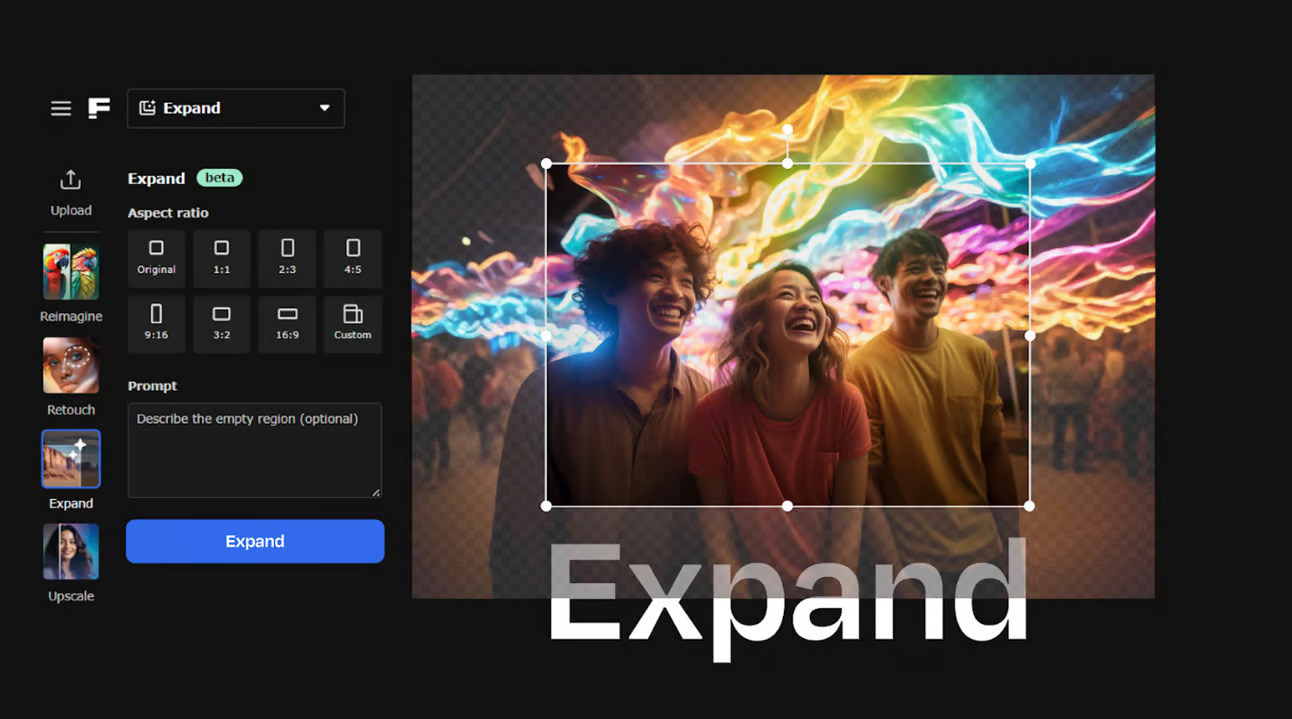Select the Upscale tool thumbnail
Viewport: 1292px width, 719px height.
(x=71, y=552)
